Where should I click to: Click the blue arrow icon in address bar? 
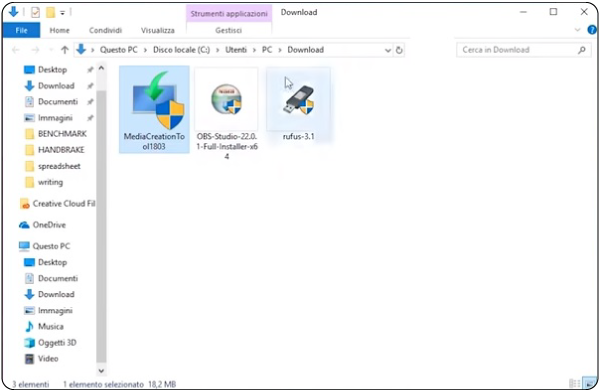[81, 50]
